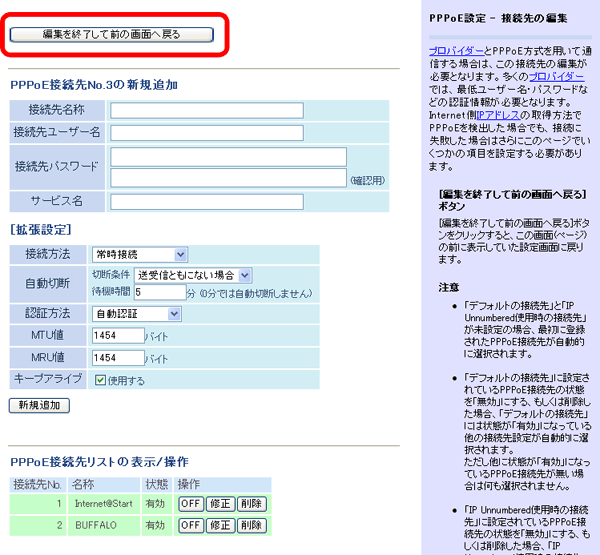This screenshot has width=600, height=555.
Task: Select the MTU値 input box
Action: (x=117, y=337)
